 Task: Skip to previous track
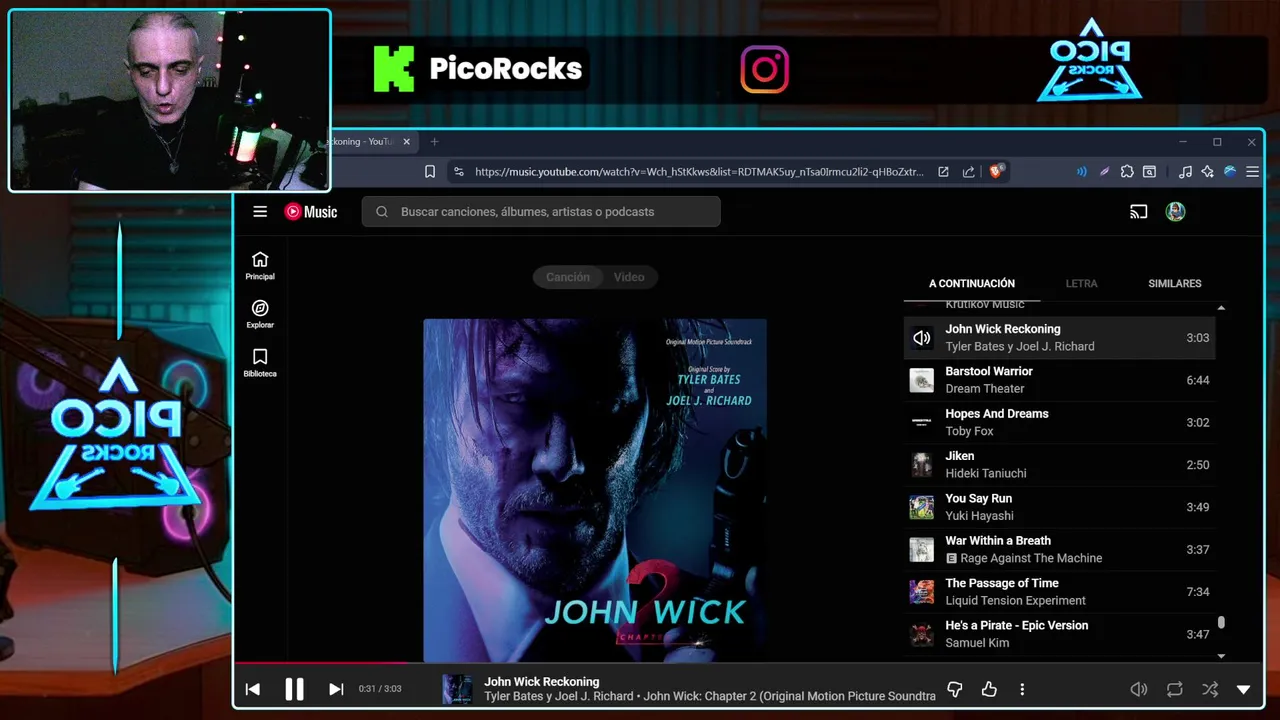coord(253,689)
